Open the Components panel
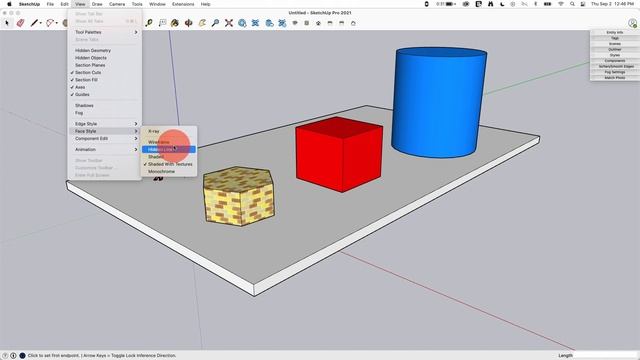Viewport: 640px width, 360px height. click(614, 61)
